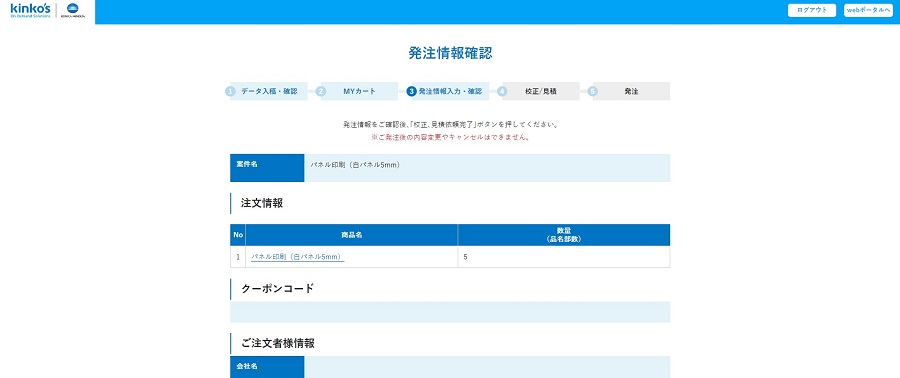Click the instruction text about 校正、見積依頼完了
Screen dimensions: 900x378
pos(450,124)
